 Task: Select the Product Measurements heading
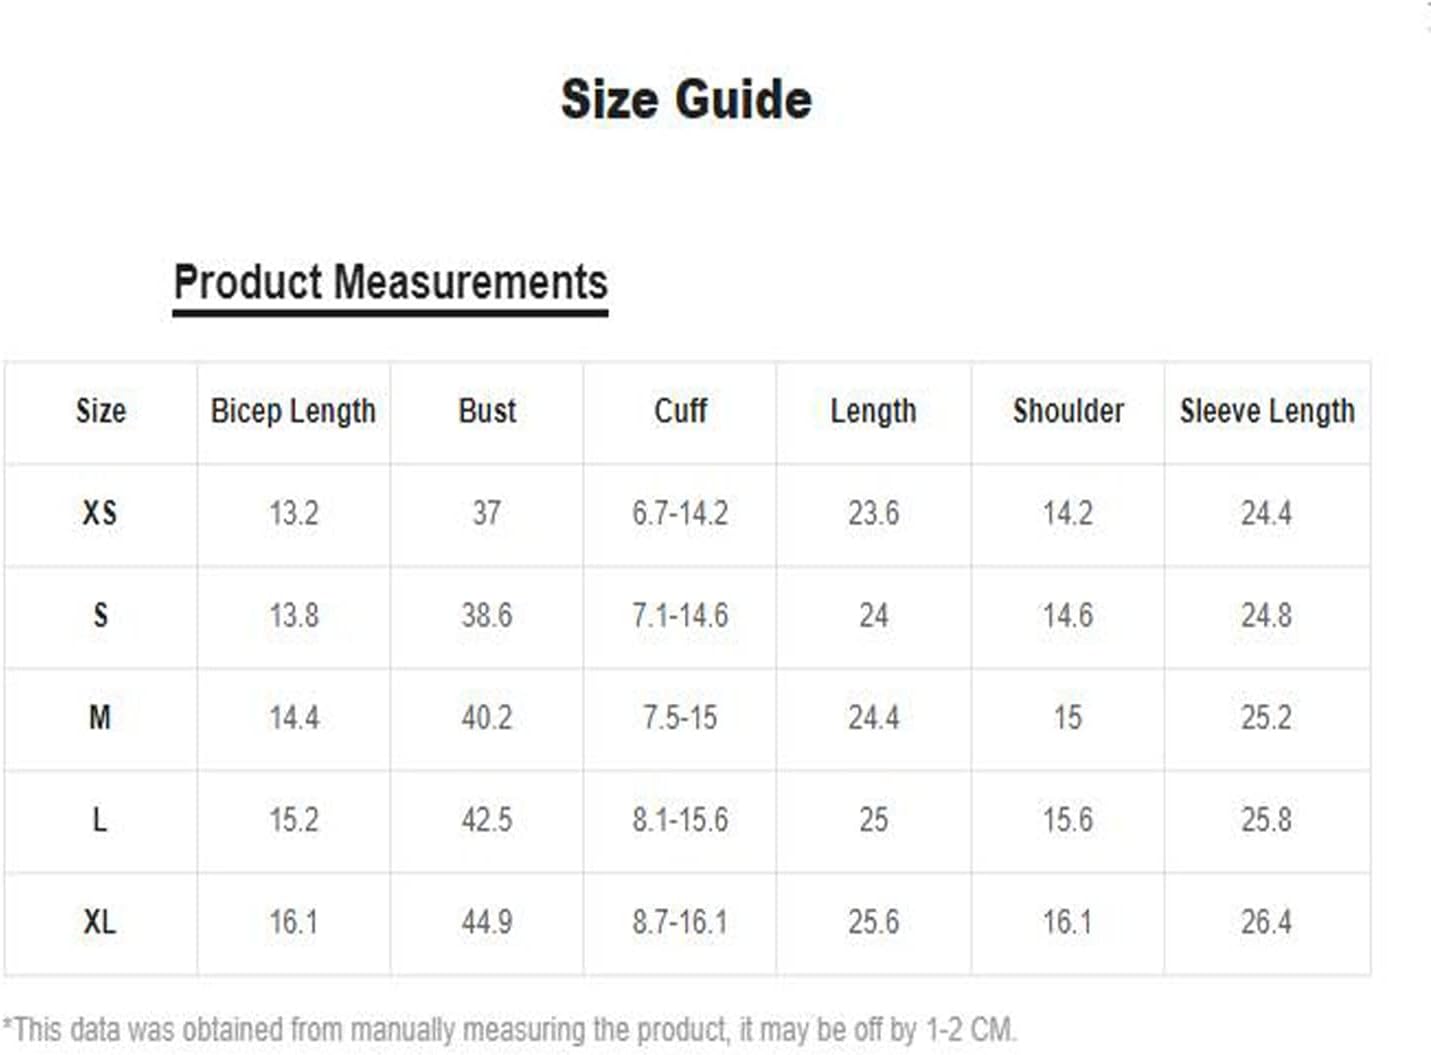[390, 282]
